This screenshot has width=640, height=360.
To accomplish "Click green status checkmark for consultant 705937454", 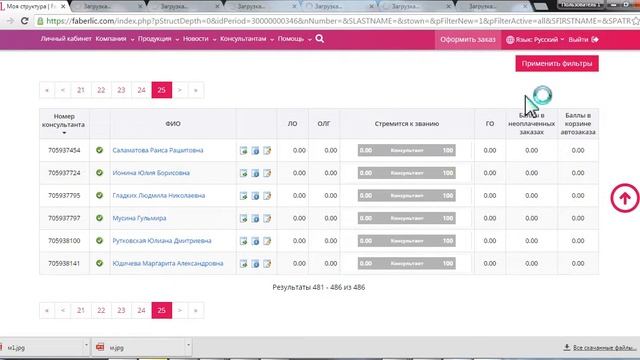I will click(x=99, y=150).
